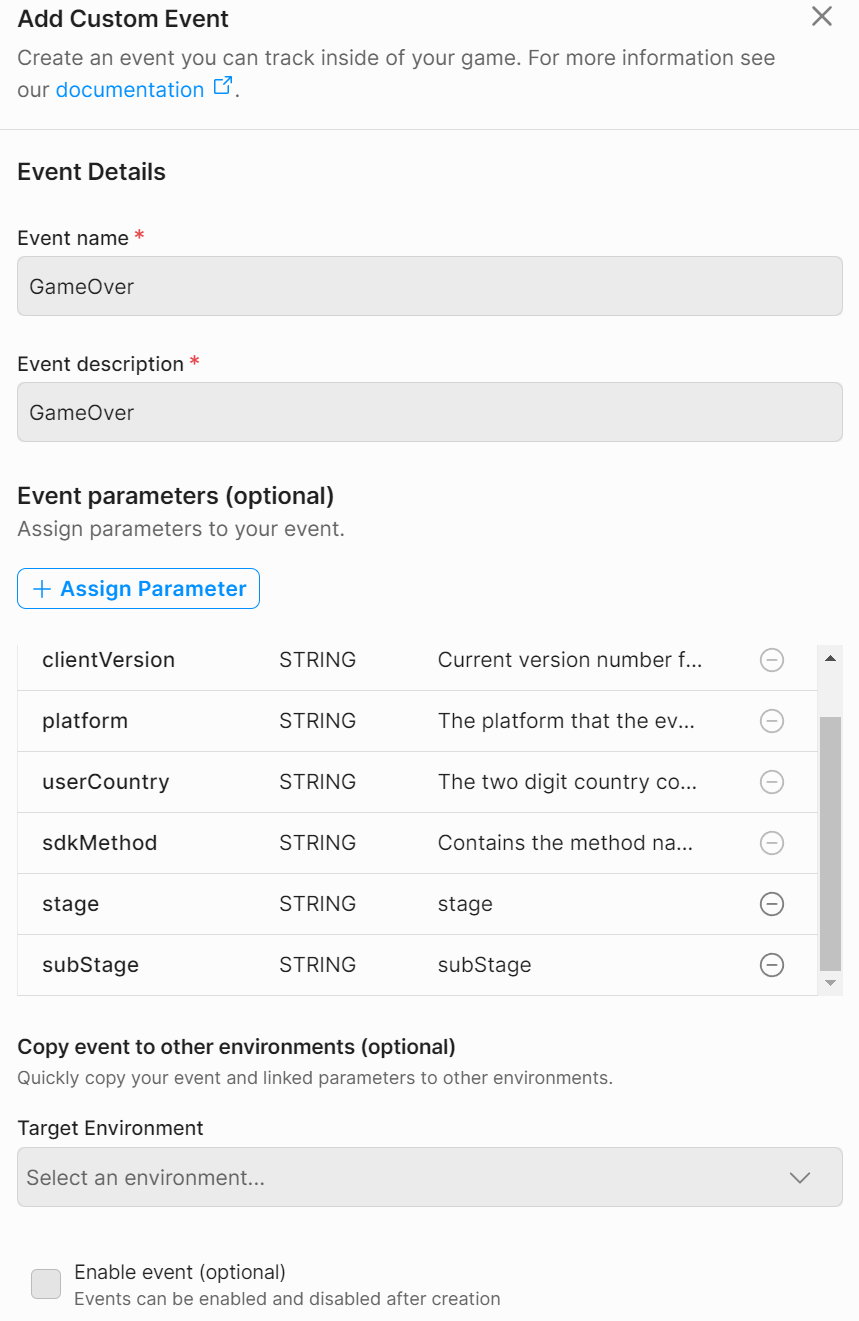The height and width of the screenshot is (1321, 859).
Task: Click the chevron in Select an environment
Action: (x=800, y=1178)
